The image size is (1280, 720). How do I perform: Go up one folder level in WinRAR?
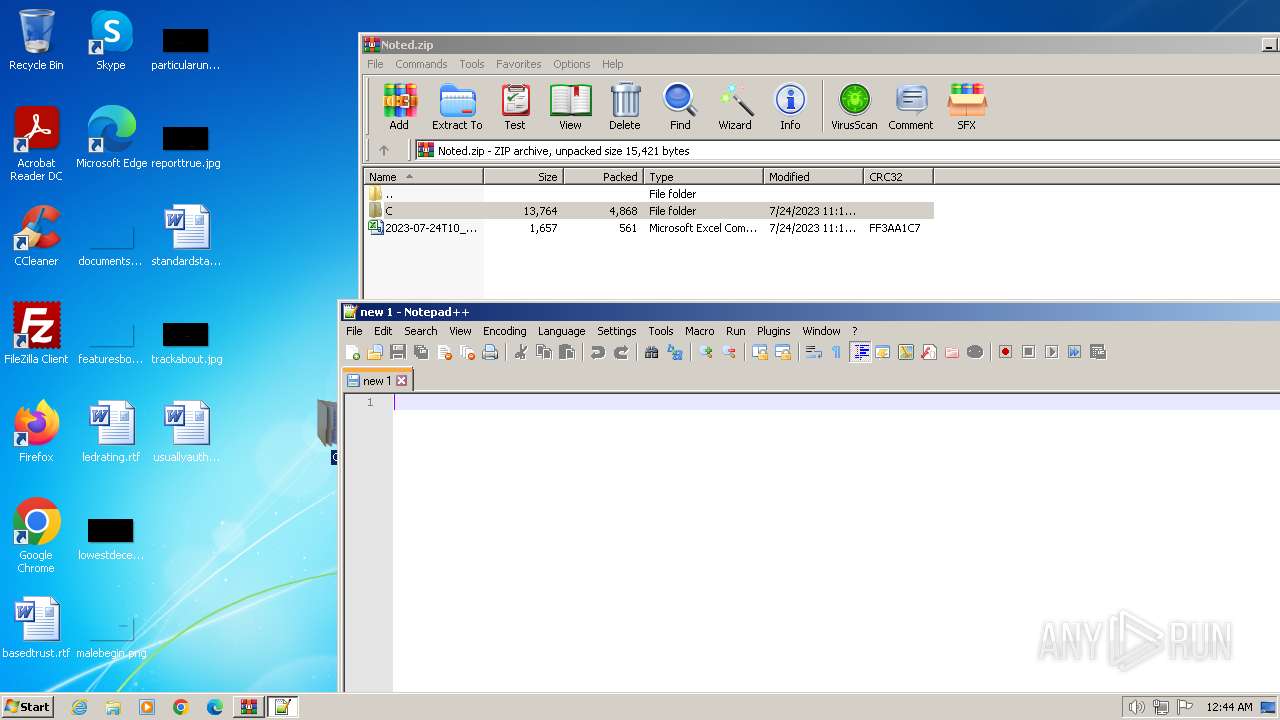(384, 151)
